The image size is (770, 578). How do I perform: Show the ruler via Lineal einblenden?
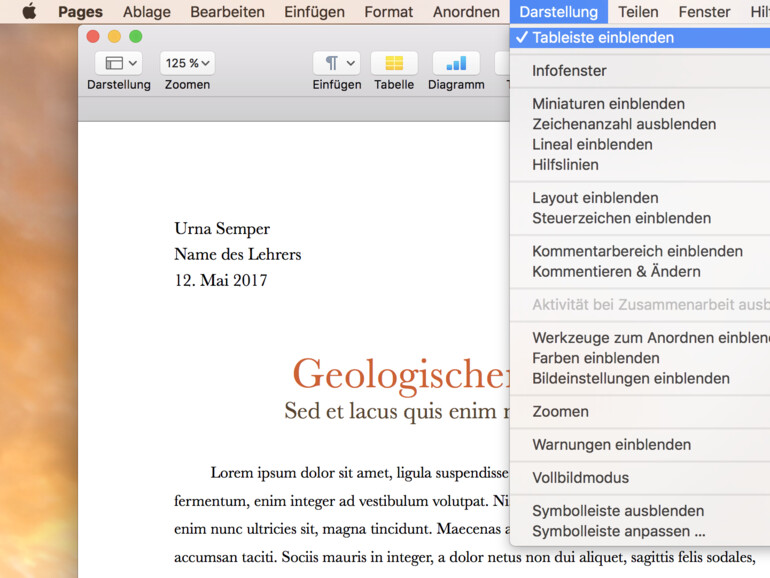pyautogui.click(x=640, y=144)
